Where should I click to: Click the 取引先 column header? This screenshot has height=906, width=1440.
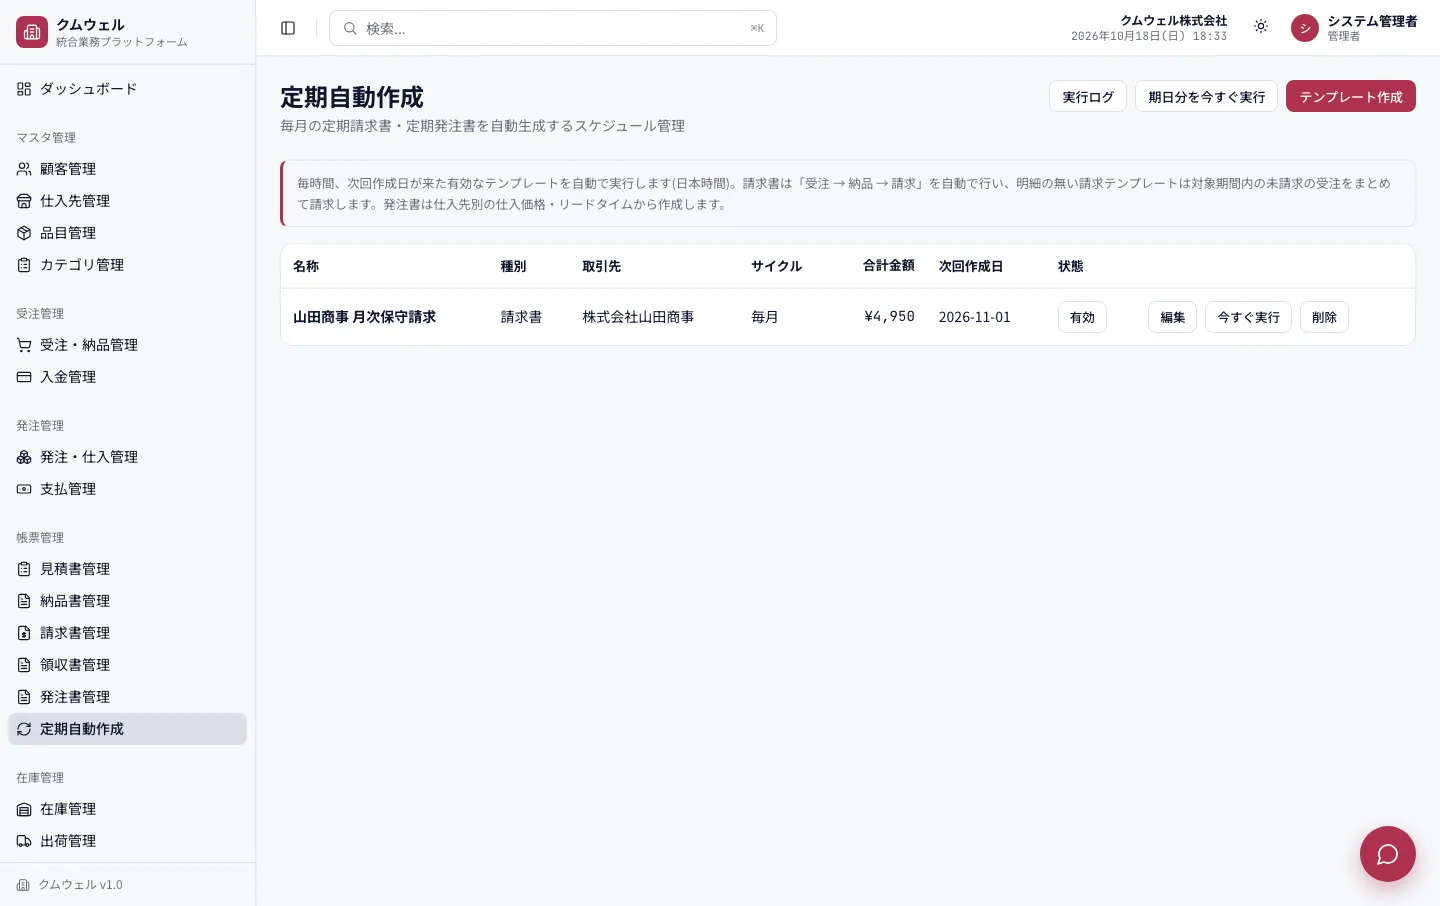[601, 266]
